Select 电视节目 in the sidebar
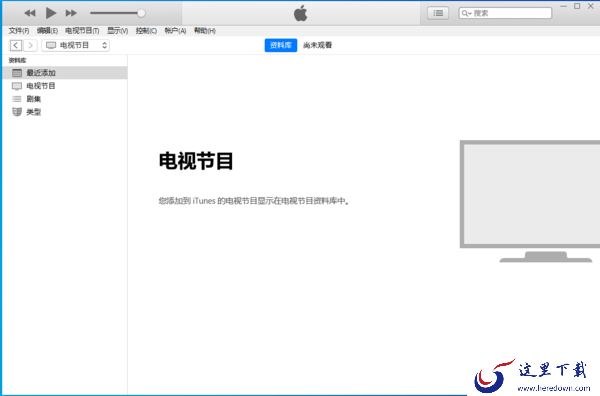The width and height of the screenshot is (600, 396). 65,86
